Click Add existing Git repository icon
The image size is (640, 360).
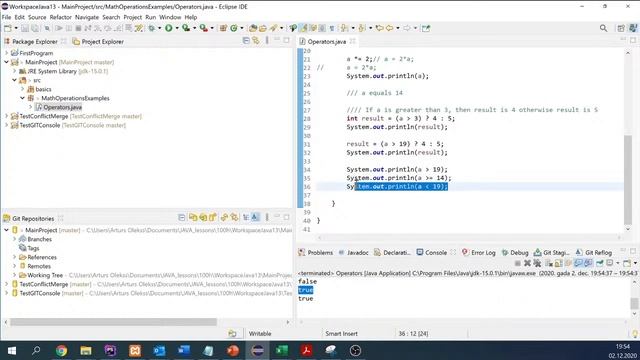(x=193, y=218)
